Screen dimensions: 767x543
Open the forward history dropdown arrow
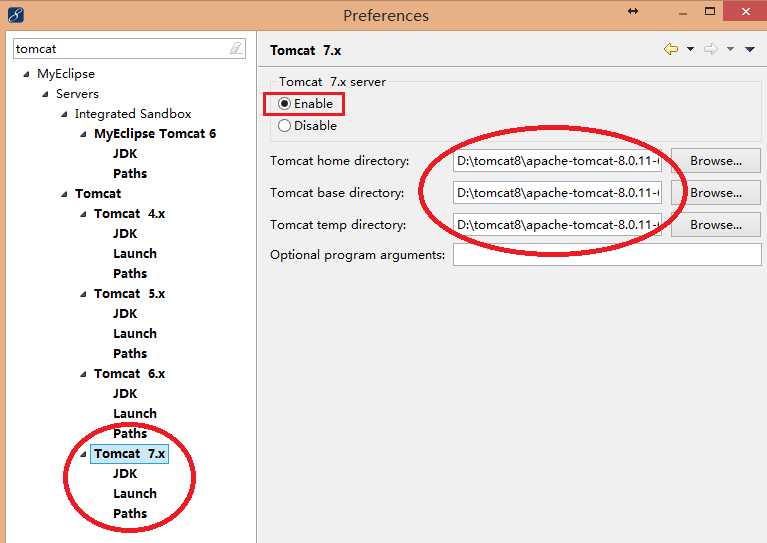point(730,49)
